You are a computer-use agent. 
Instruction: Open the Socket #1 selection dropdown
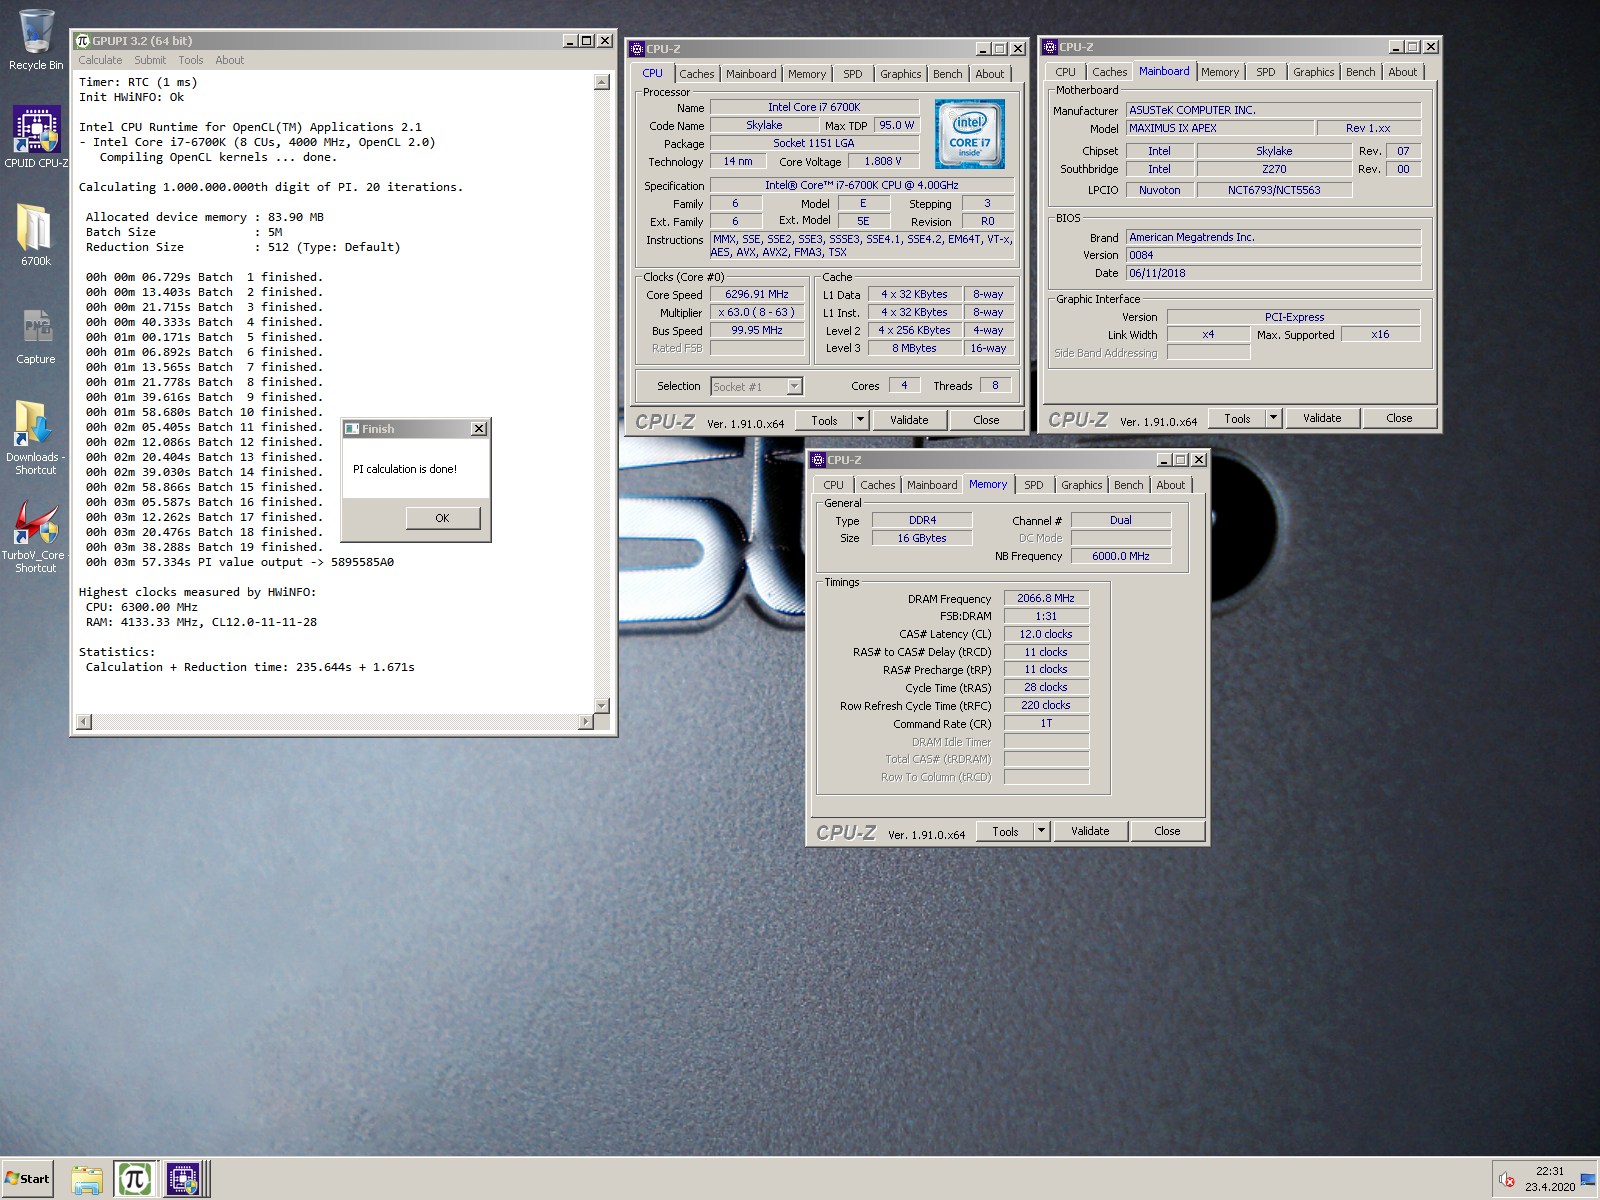(794, 386)
